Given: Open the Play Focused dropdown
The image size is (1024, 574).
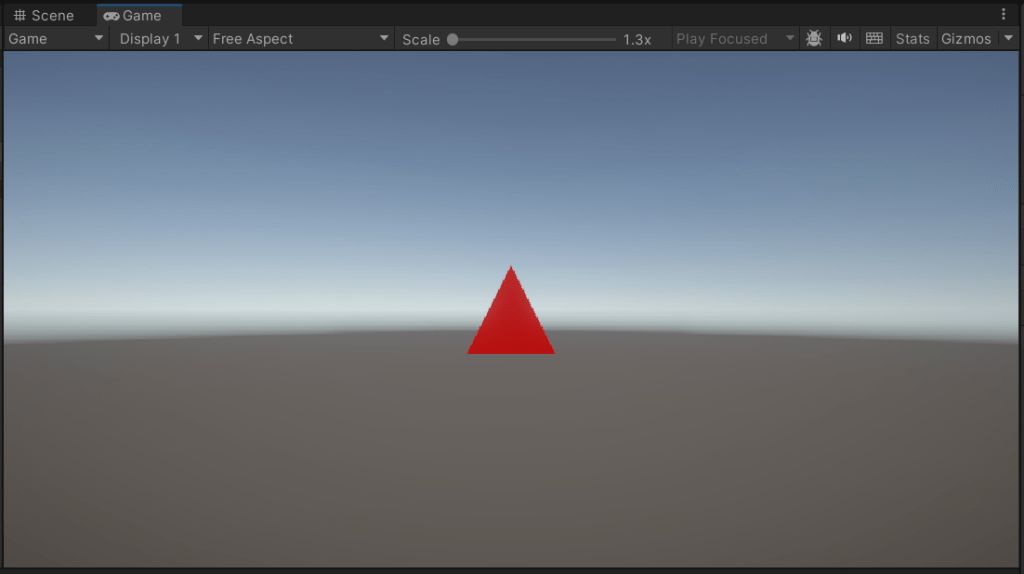Looking at the screenshot, I should click(x=735, y=39).
